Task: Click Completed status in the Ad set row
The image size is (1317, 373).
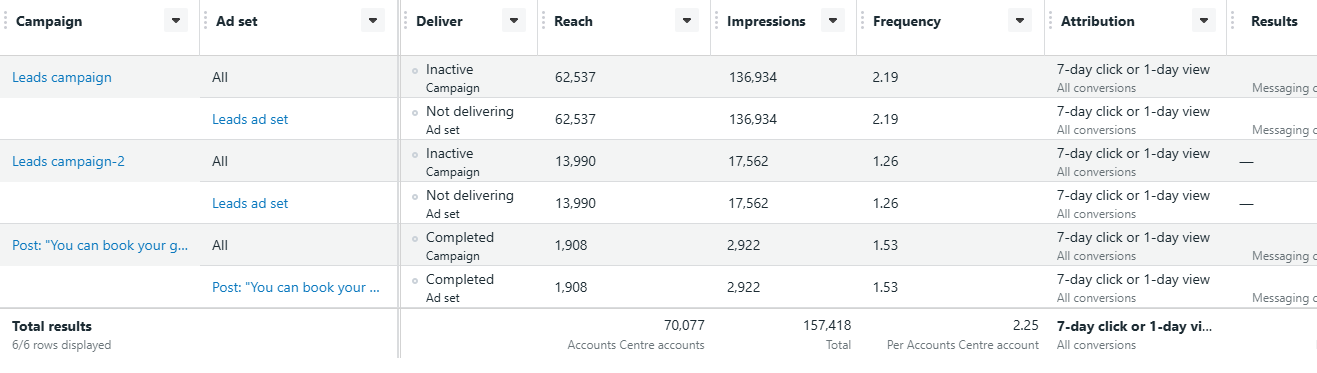Action: (x=460, y=279)
